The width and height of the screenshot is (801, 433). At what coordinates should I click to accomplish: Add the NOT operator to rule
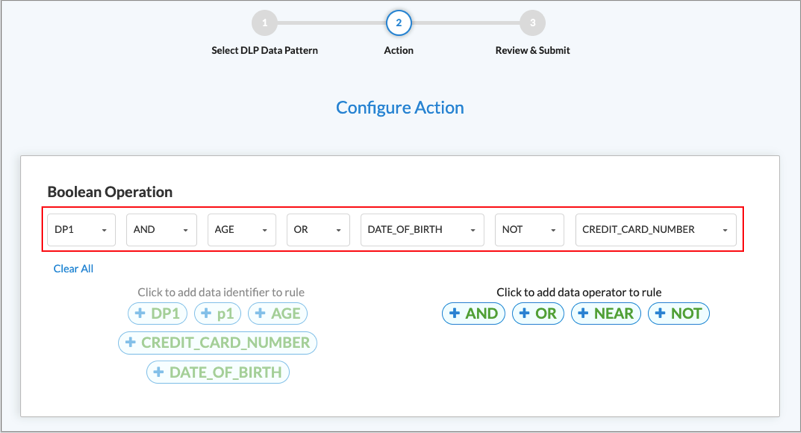point(678,314)
